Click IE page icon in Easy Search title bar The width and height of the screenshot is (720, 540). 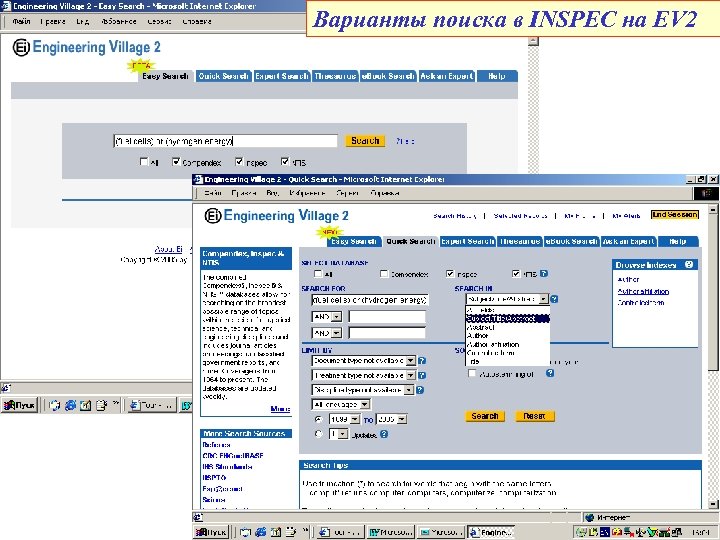pos(6,6)
